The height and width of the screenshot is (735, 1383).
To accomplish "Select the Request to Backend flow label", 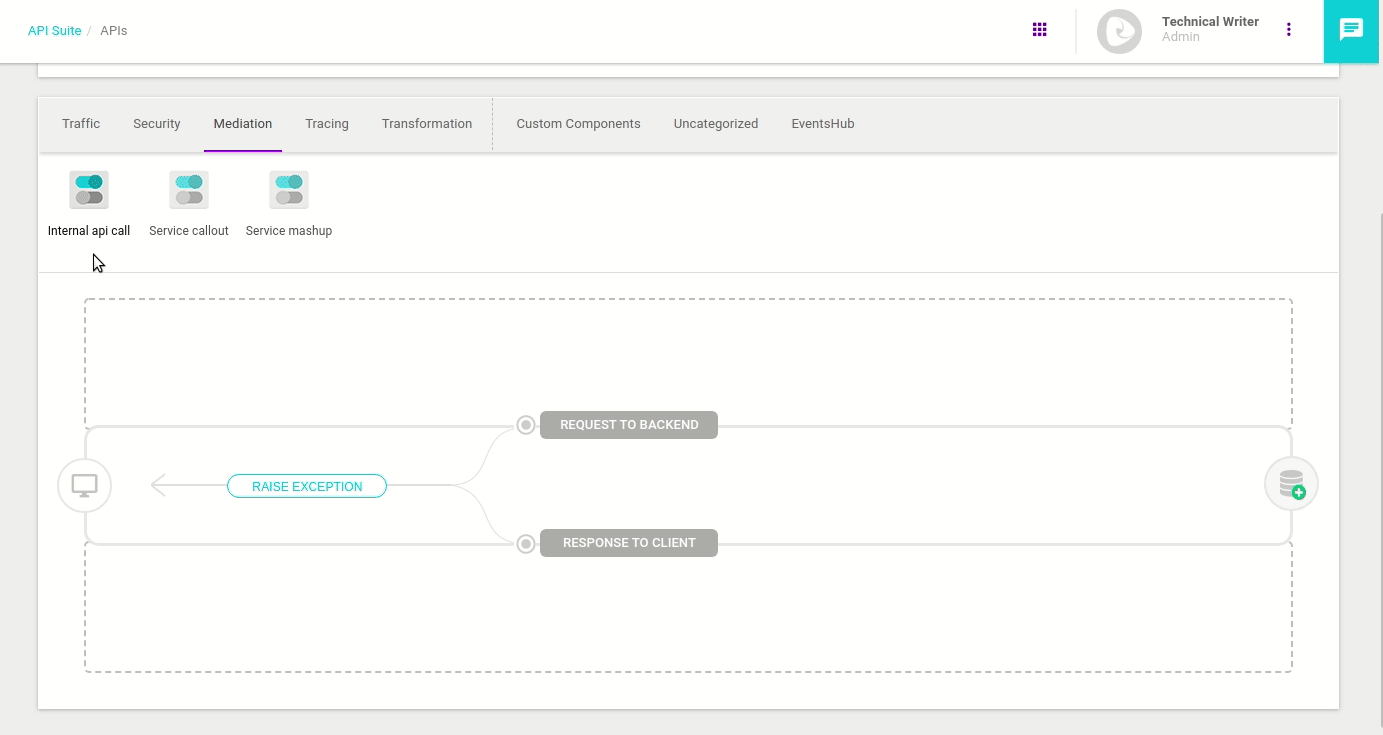I will (629, 424).
